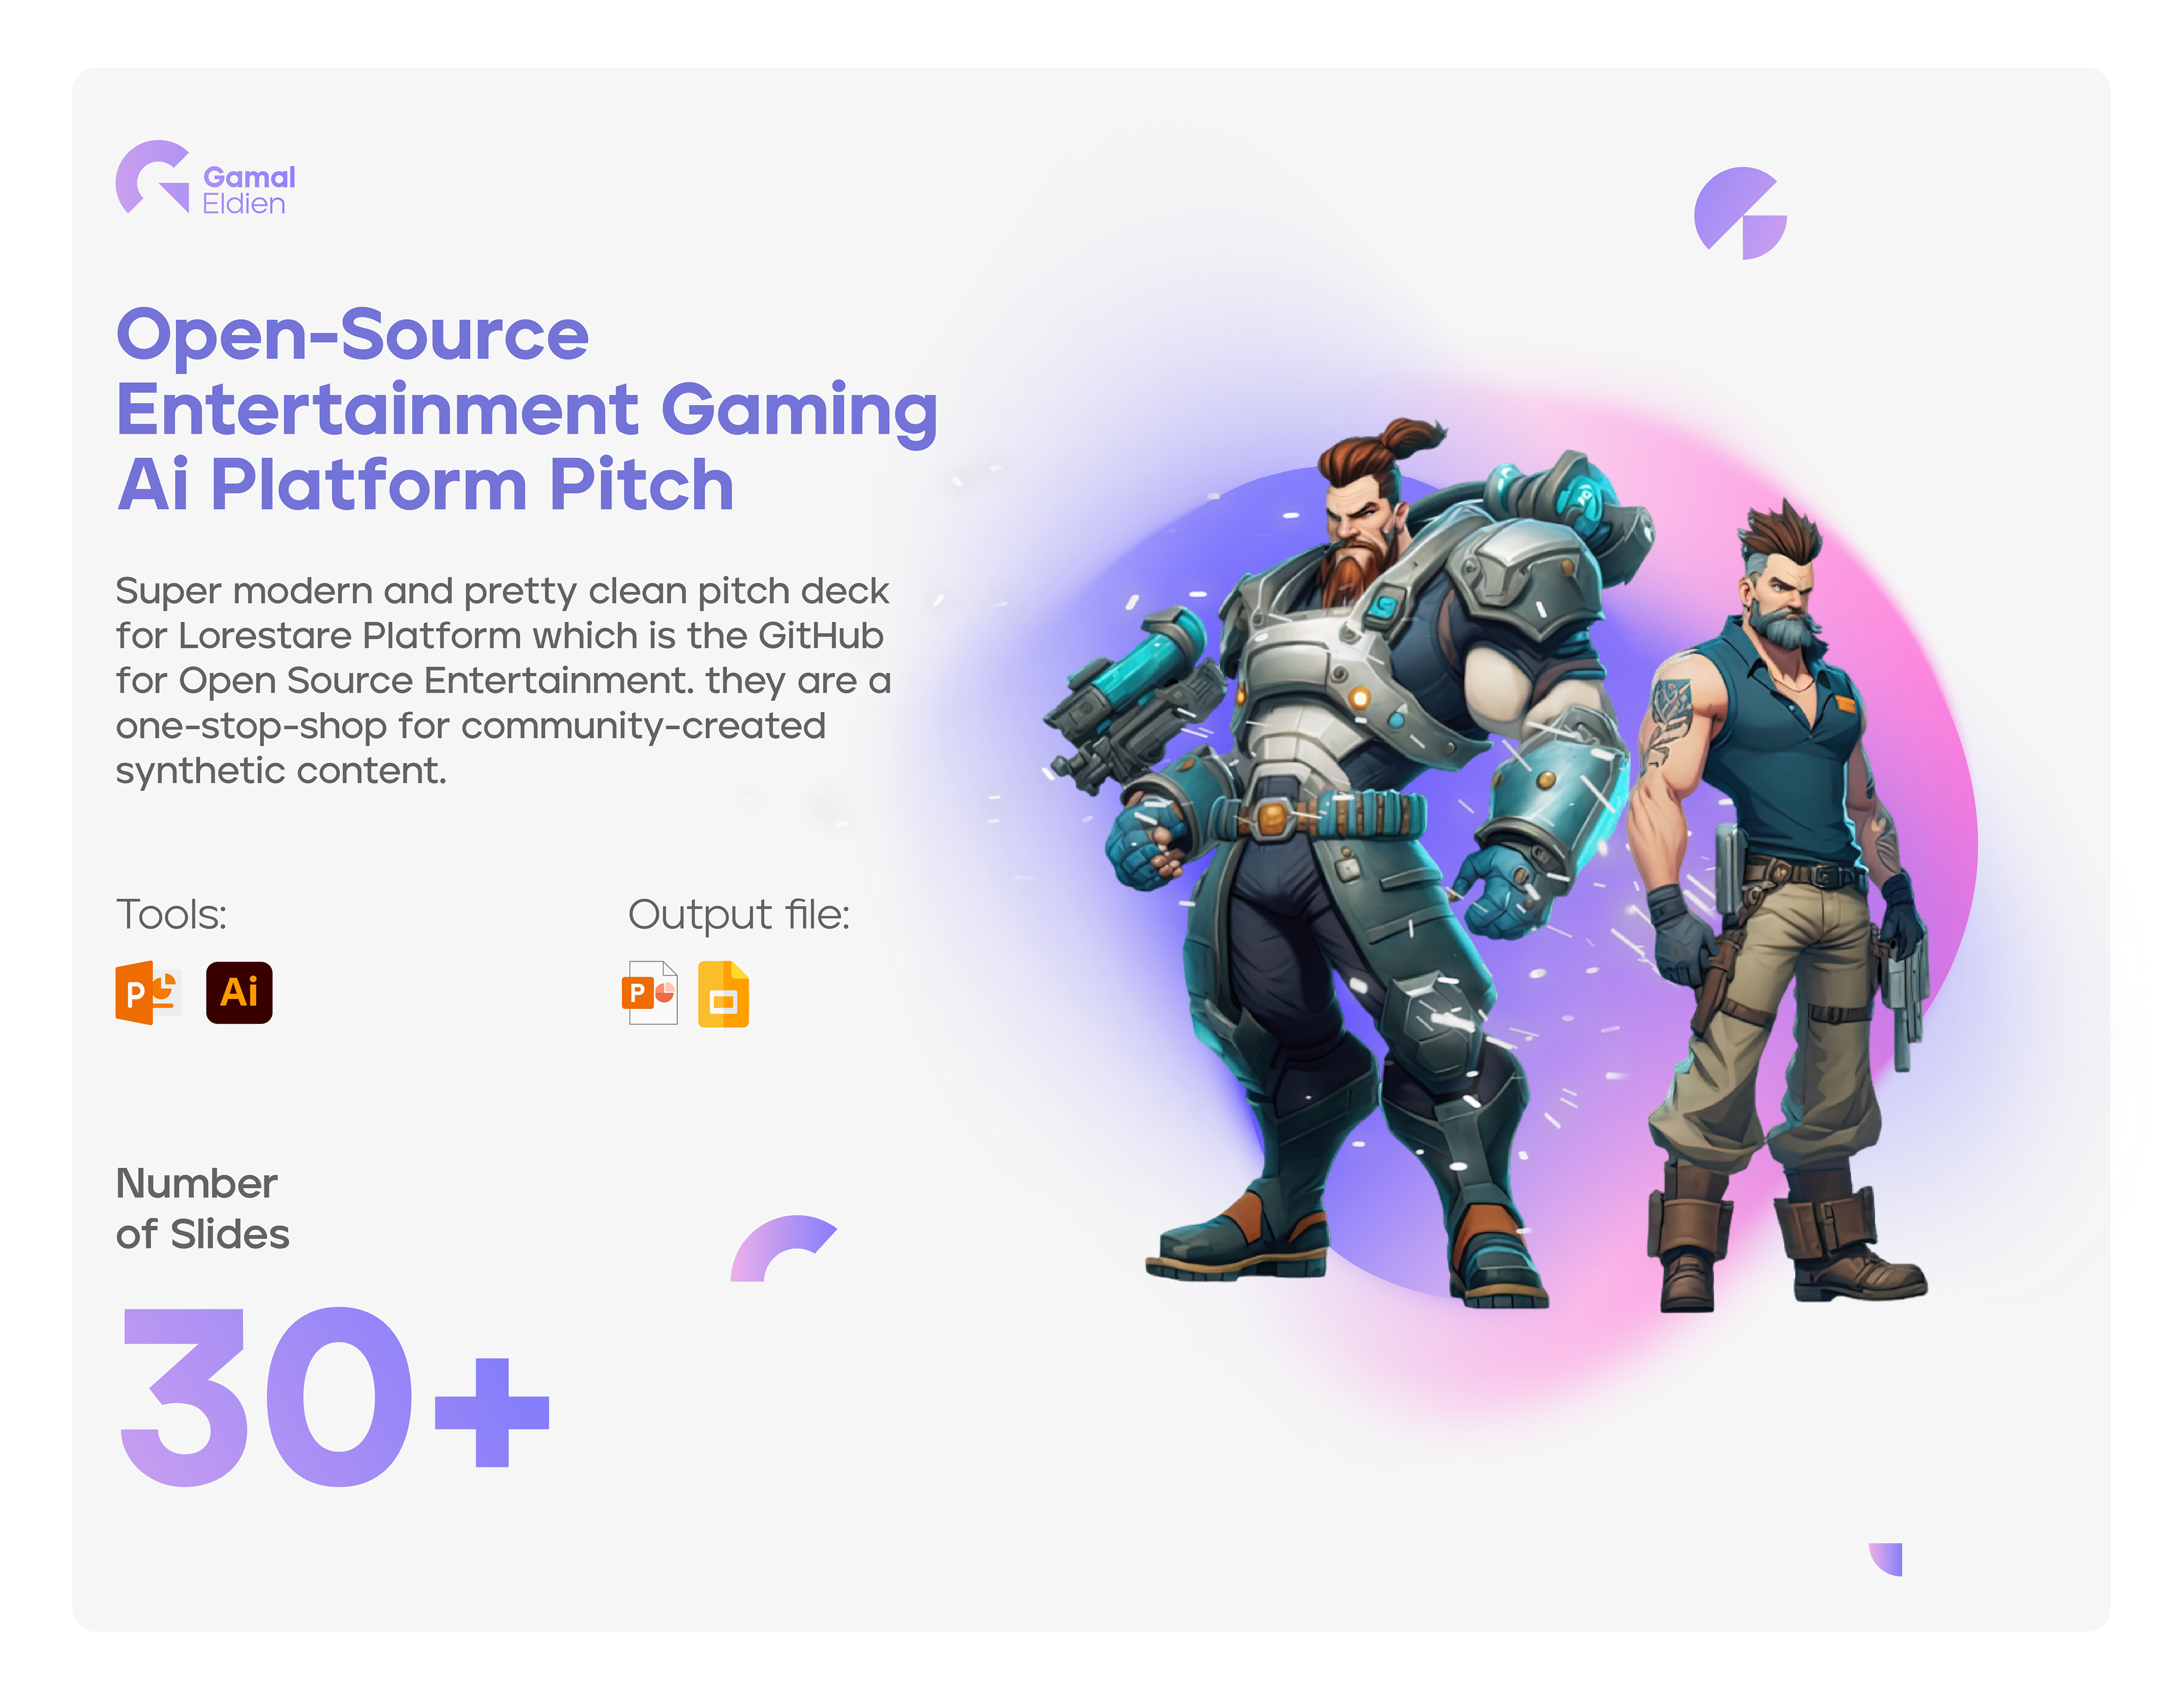The width and height of the screenshot is (2184, 1699).
Task: Select the armored bearded character with cannon
Action: (x=1350, y=860)
